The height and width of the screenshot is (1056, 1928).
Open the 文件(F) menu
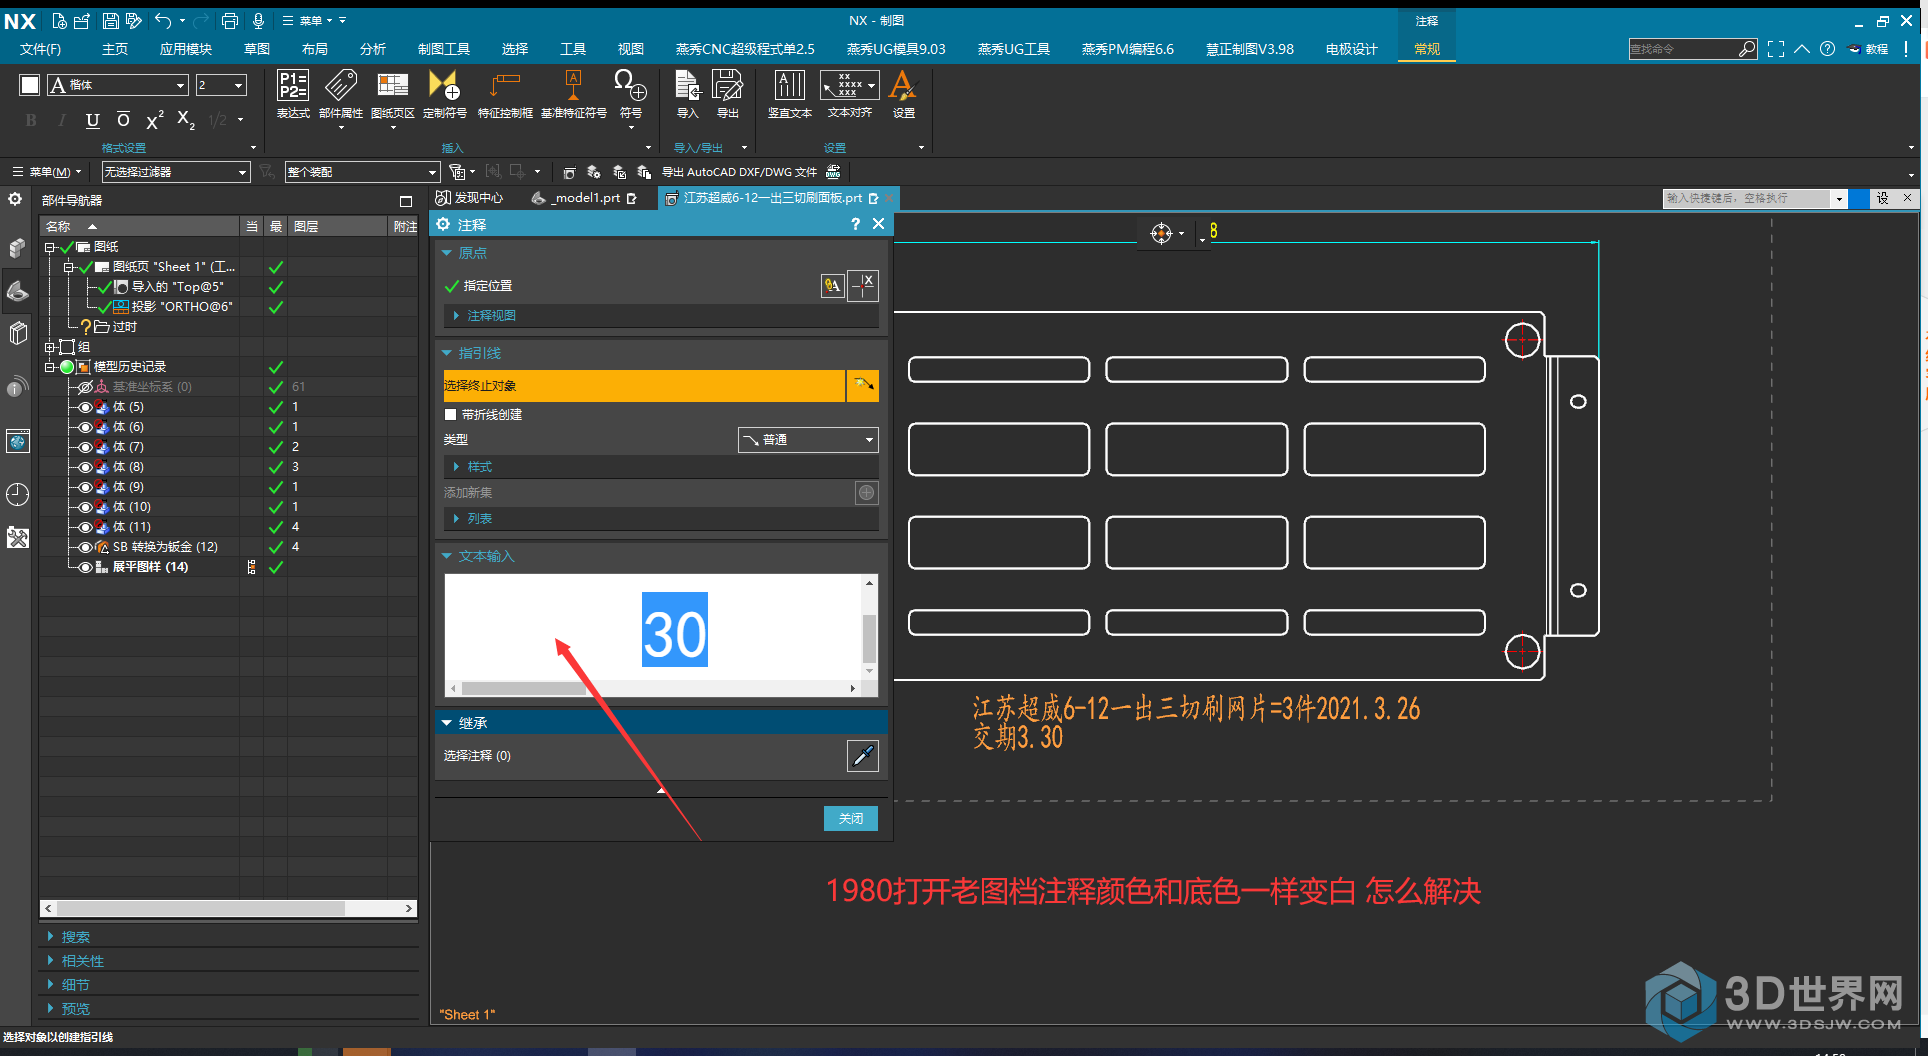(40, 49)
